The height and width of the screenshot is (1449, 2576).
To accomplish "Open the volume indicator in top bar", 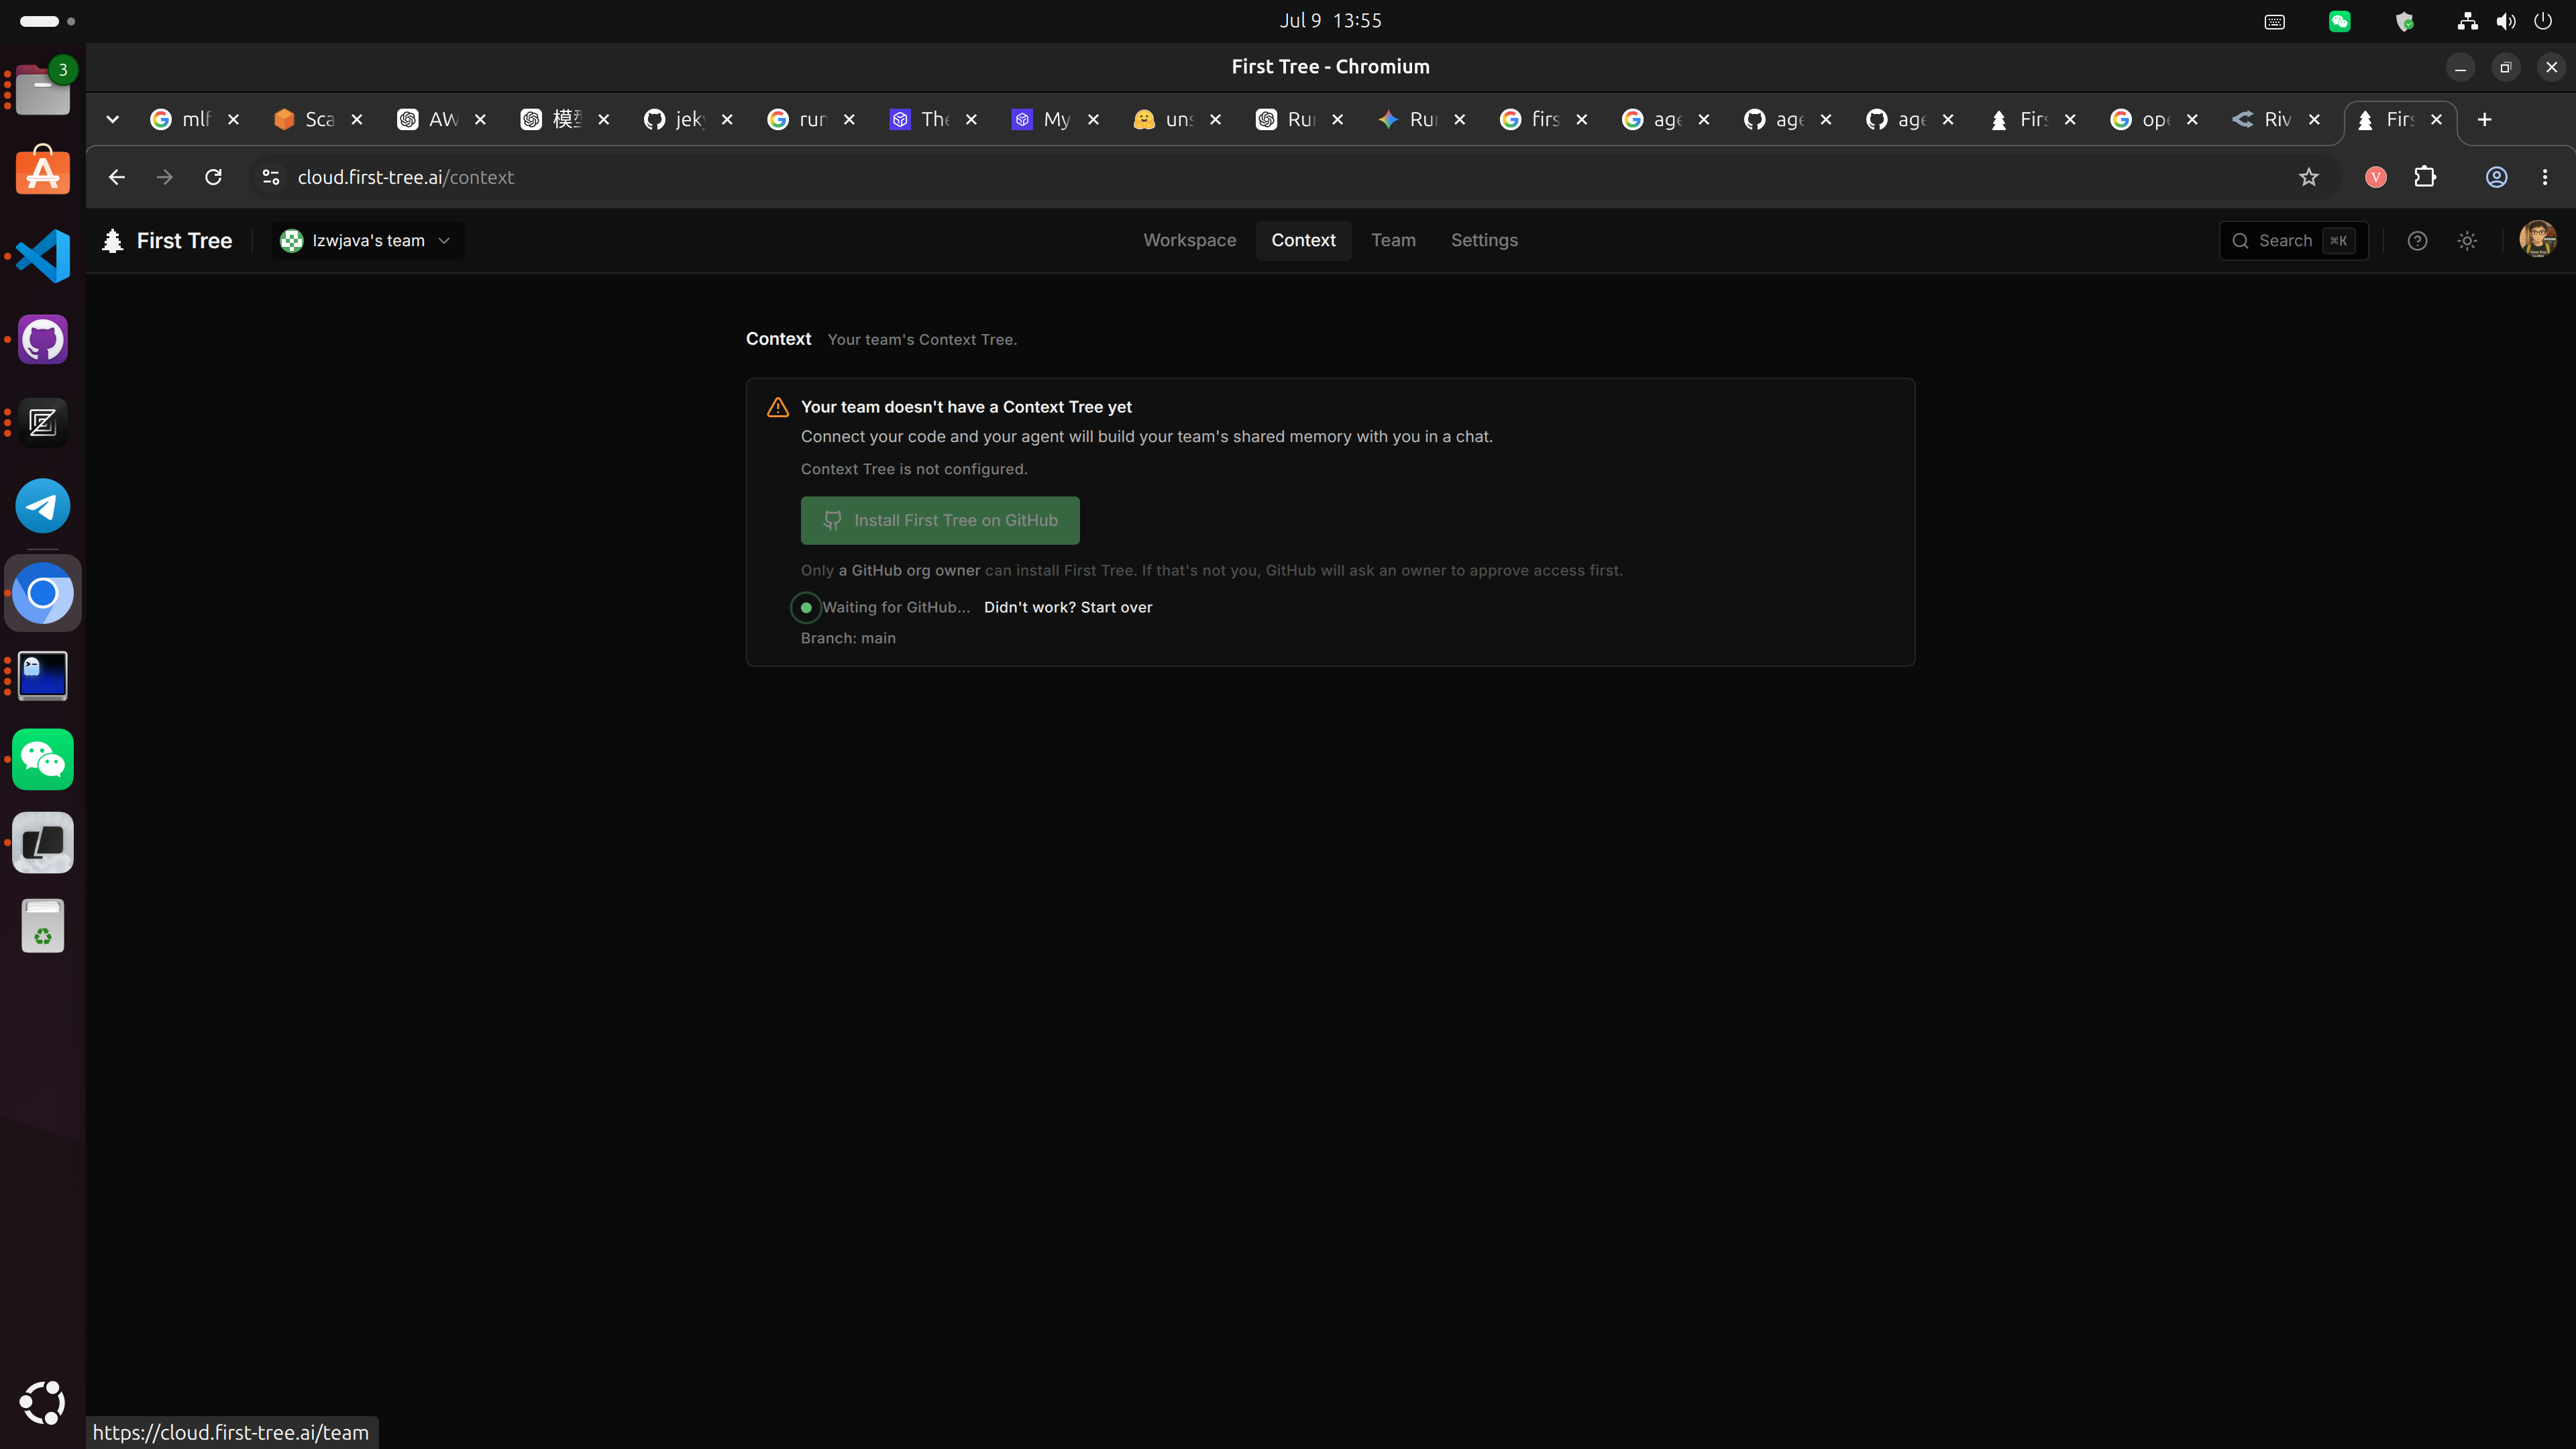I will point(2505,21).
